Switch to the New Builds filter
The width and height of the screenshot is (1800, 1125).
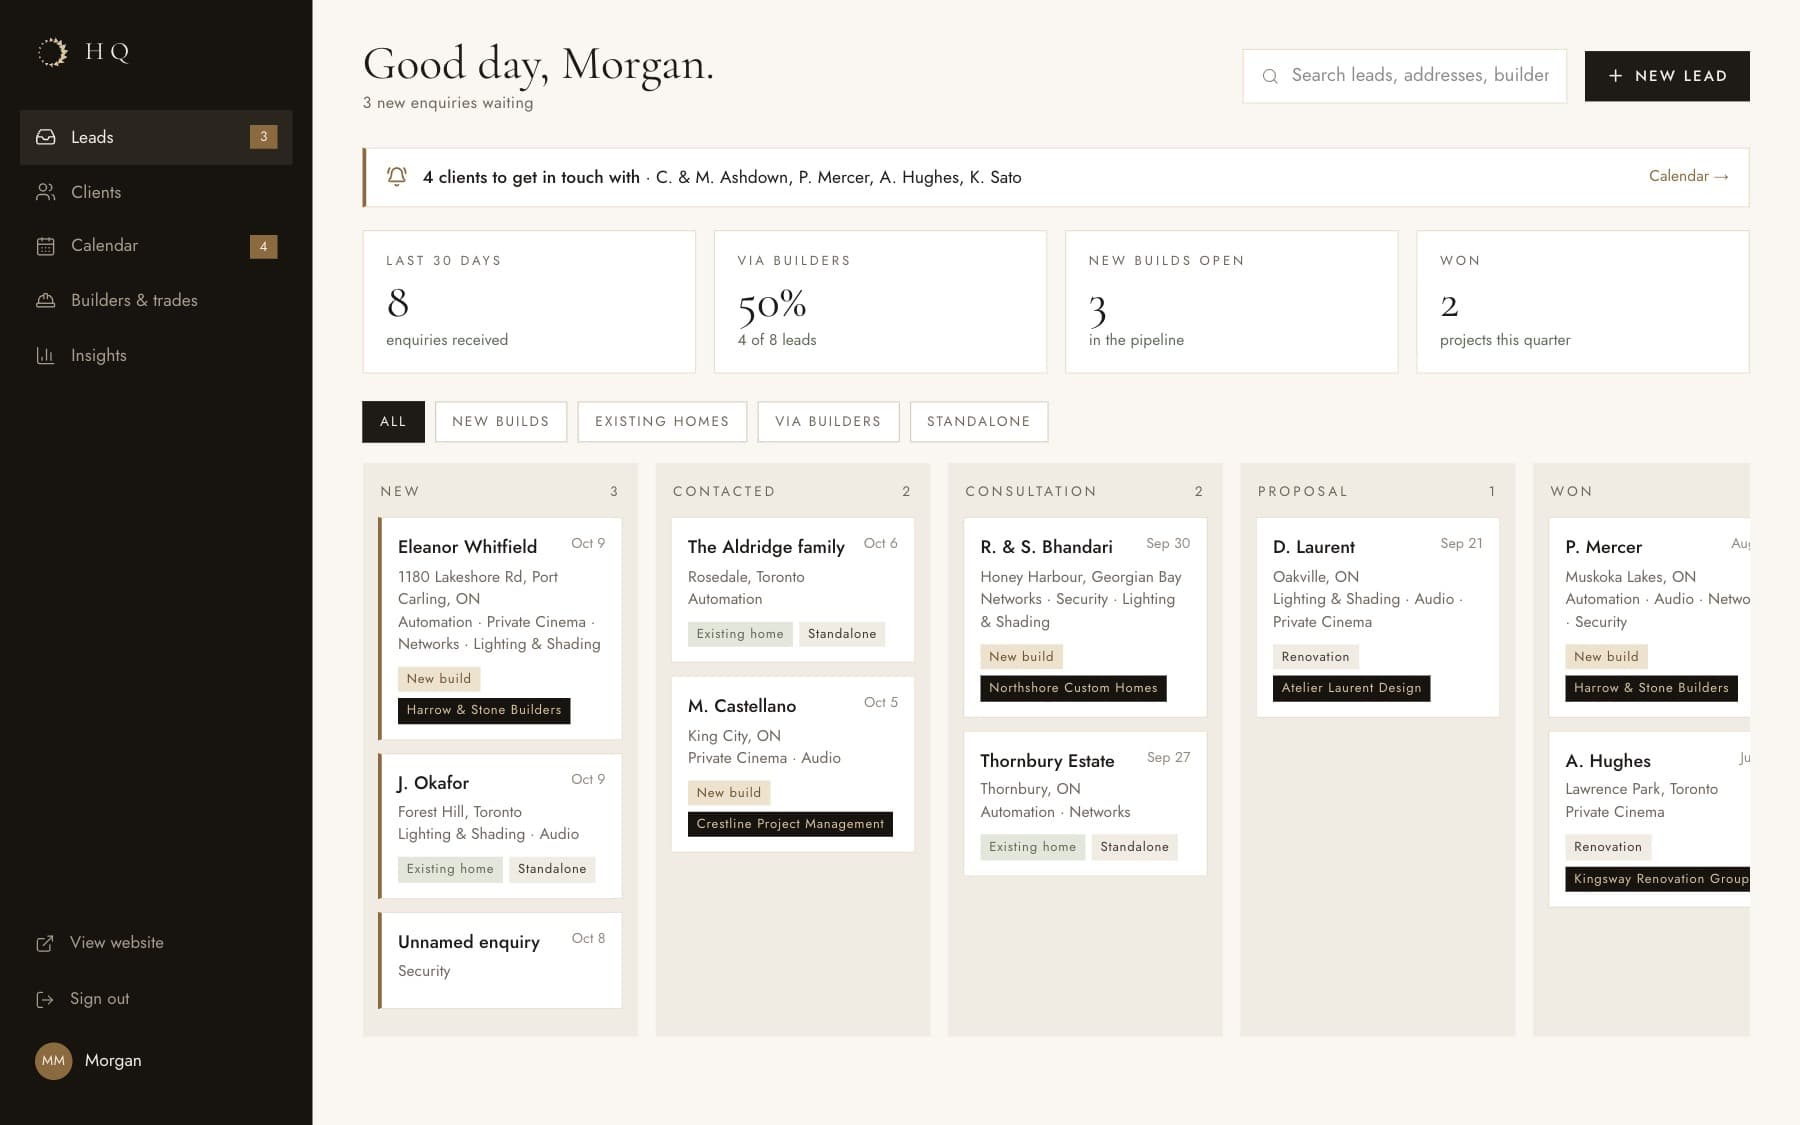[x=501, y=422]
